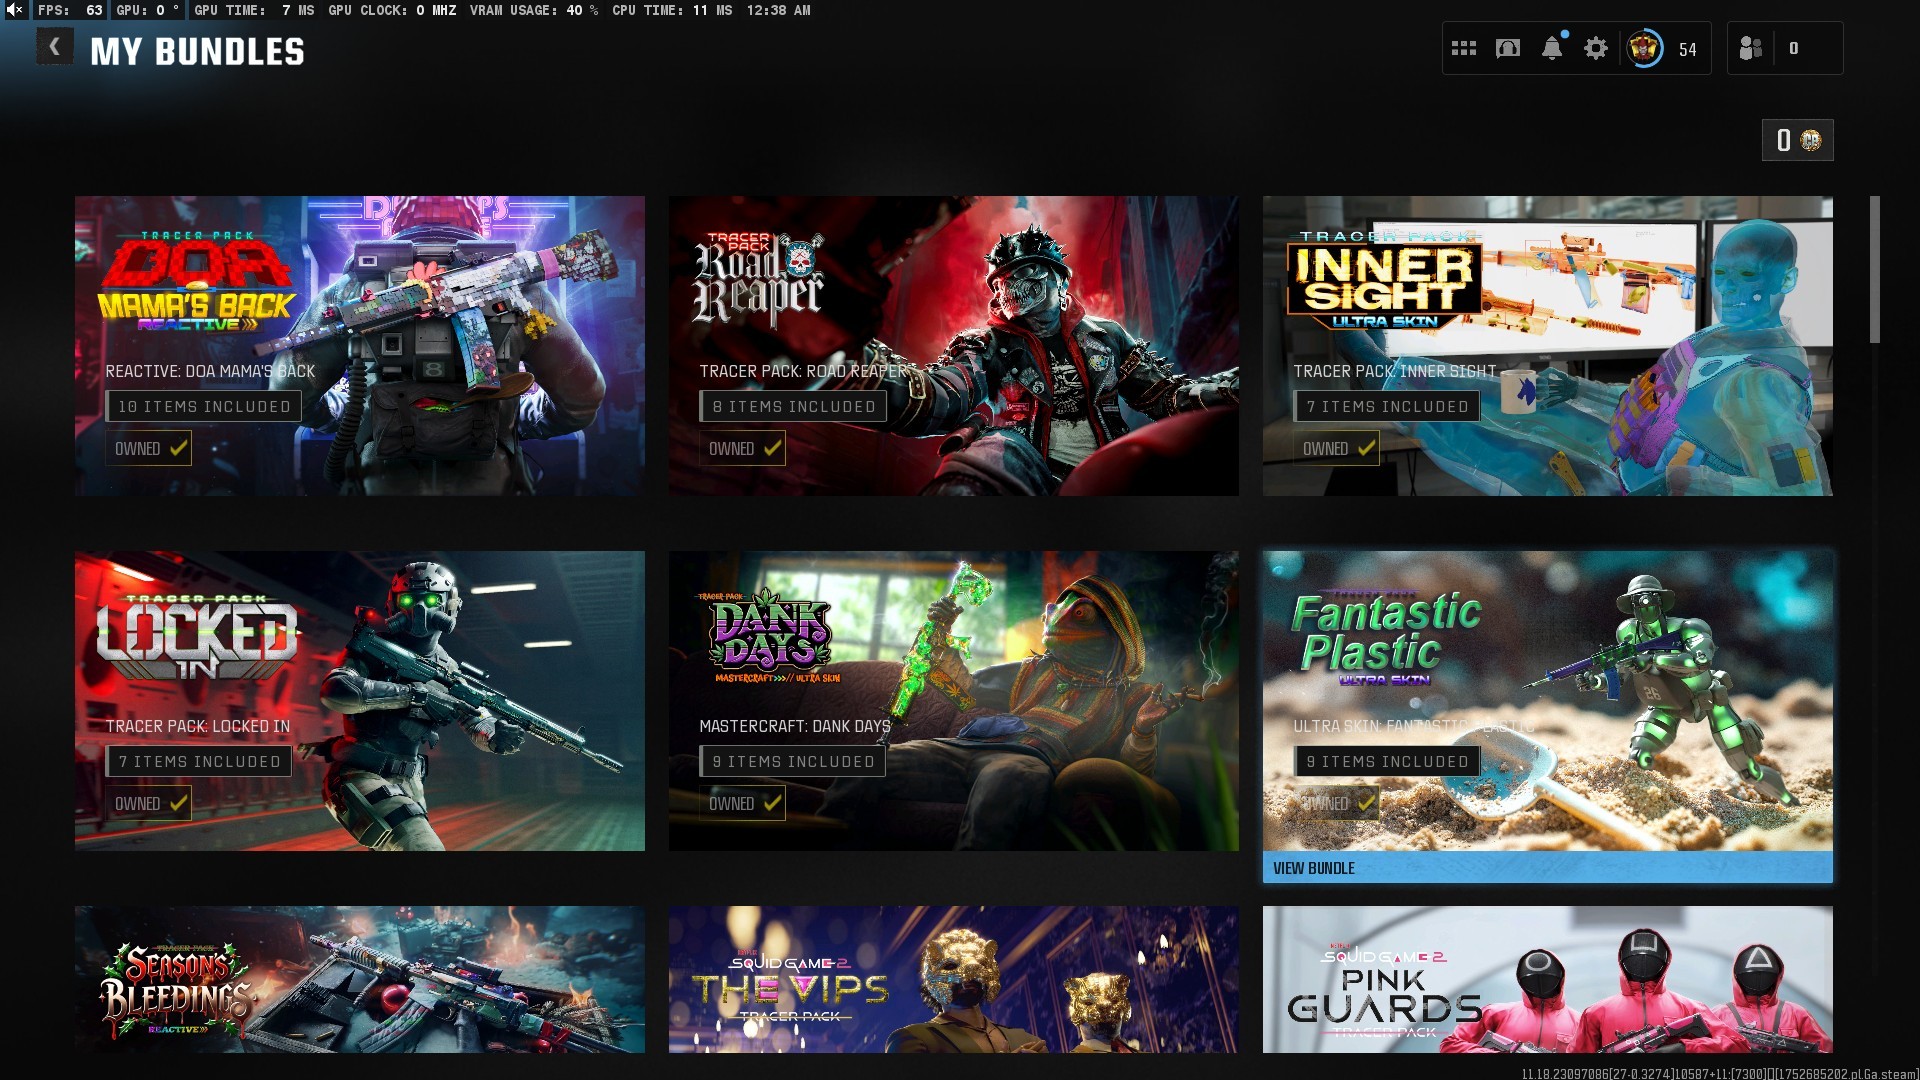Click 9 Items Included on Dank Days
This screenshot has width=1920, height=1080.
tap(792, 761)
